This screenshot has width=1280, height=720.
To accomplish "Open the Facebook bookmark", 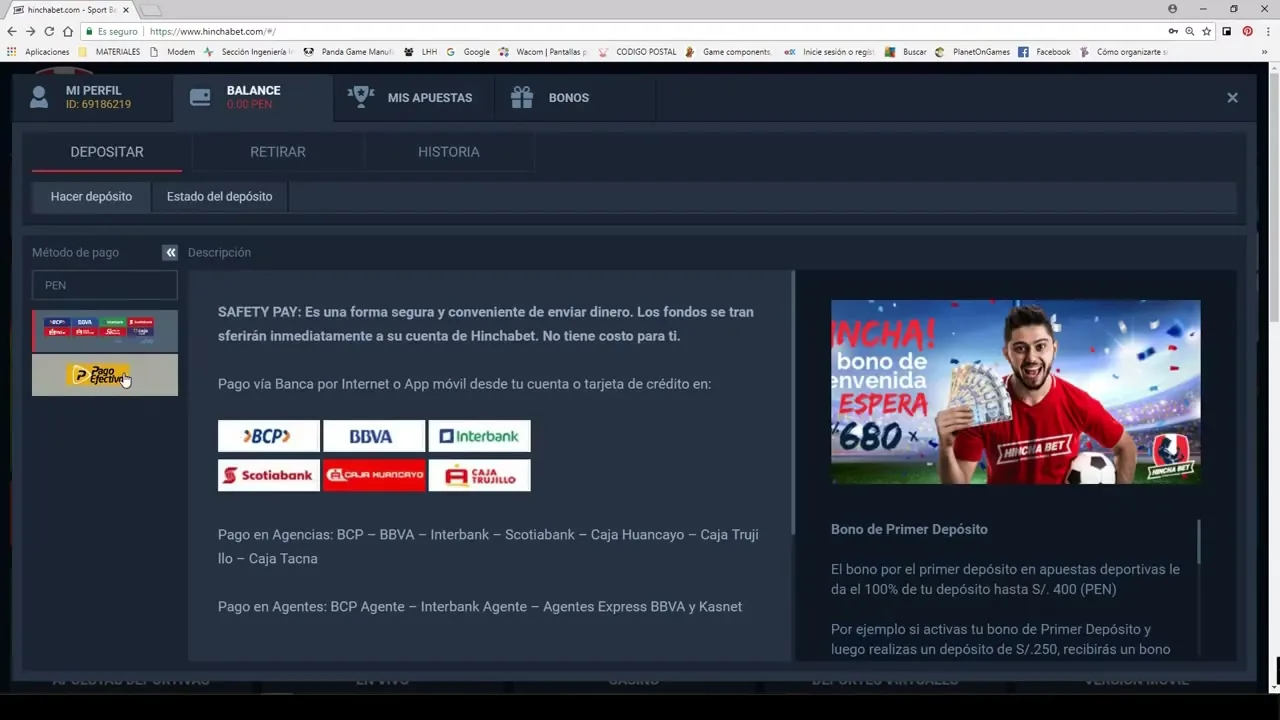I will tap(1044, 52).
